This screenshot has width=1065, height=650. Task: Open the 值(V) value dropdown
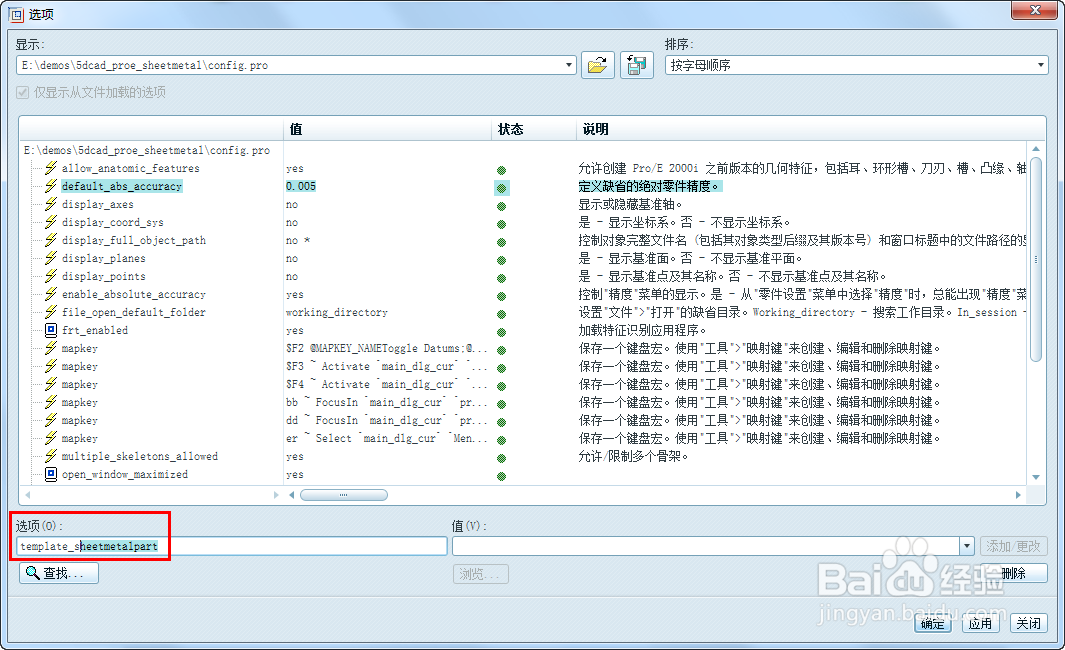(965, 545)
